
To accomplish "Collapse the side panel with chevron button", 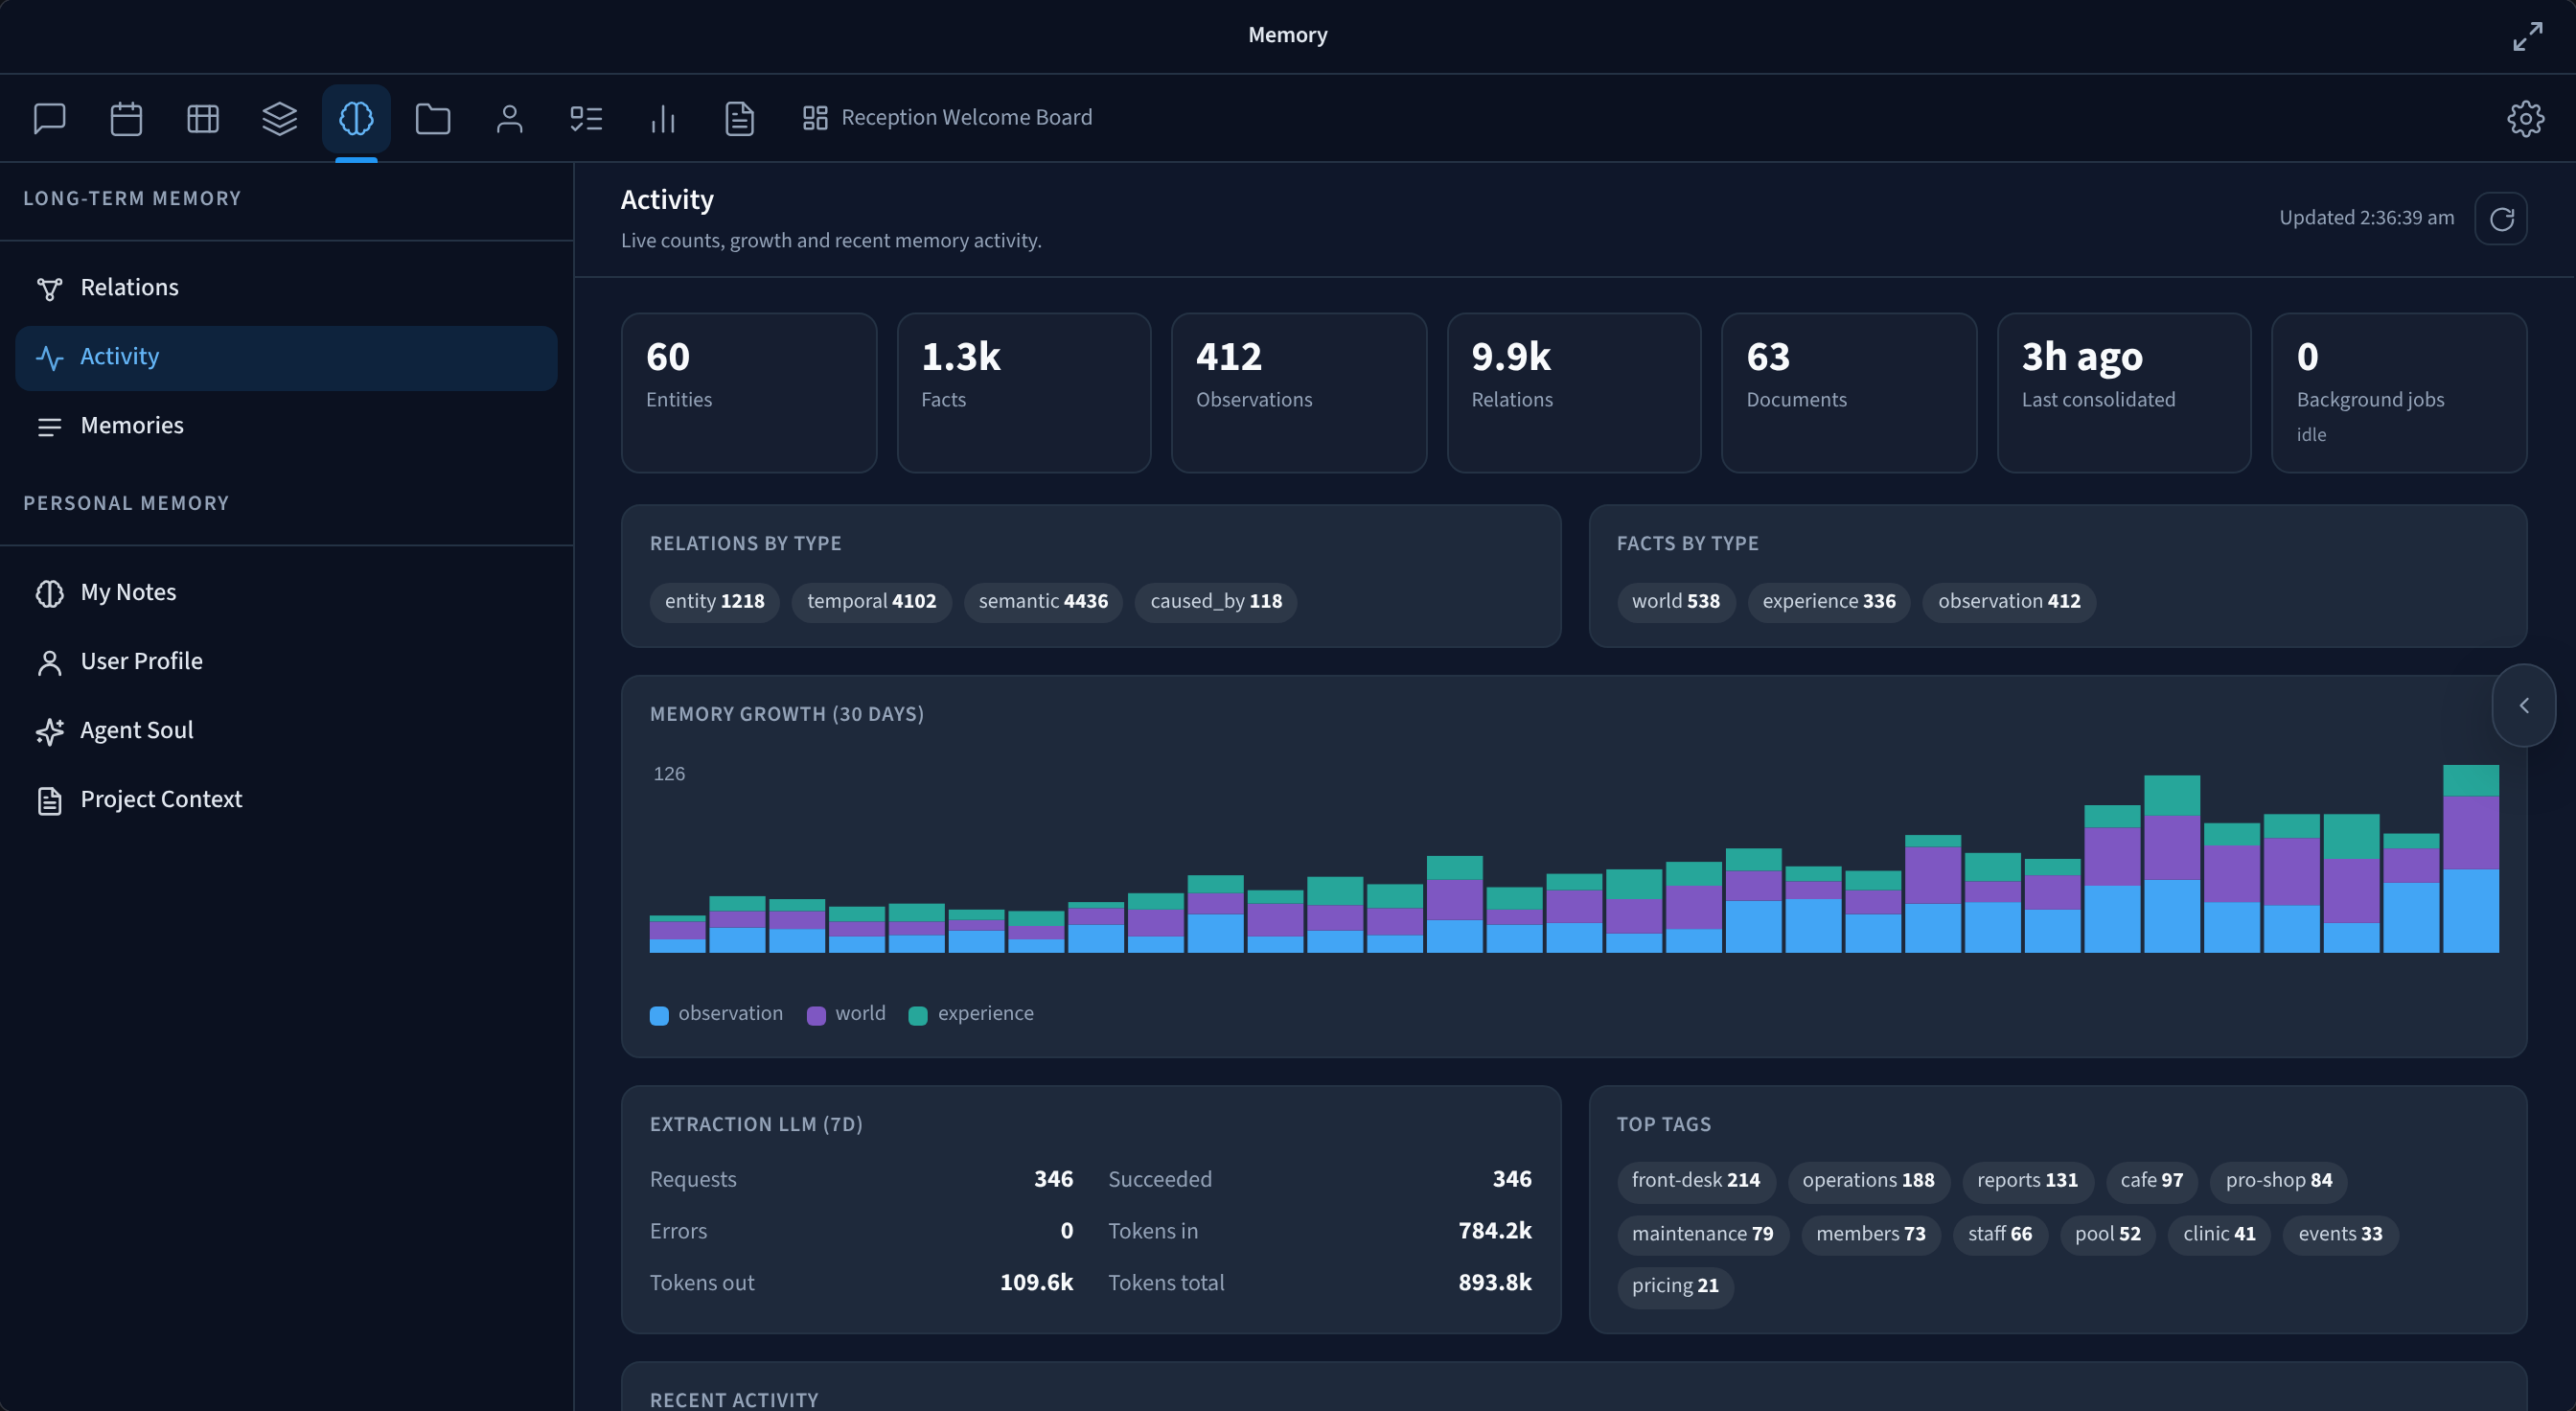I will tap(2524, 705).
